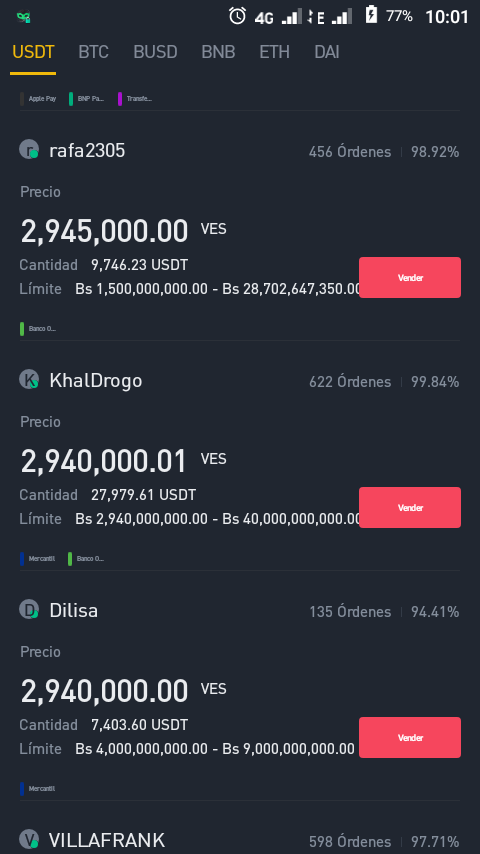Tap Vender on Dilisa's offer
Screen dimensions: 480x854
click(x=410, y=737)
